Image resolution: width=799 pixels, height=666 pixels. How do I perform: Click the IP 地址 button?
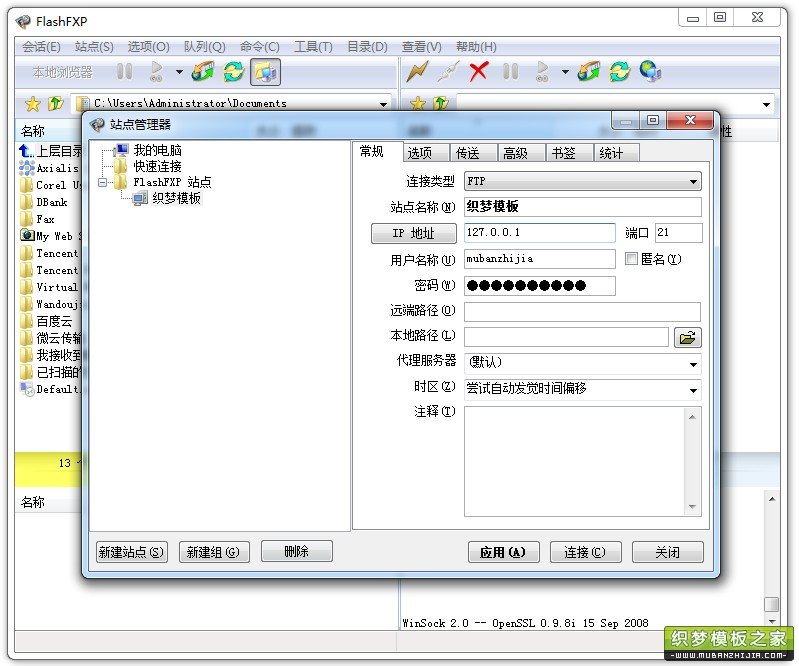[x=413, y=233]
